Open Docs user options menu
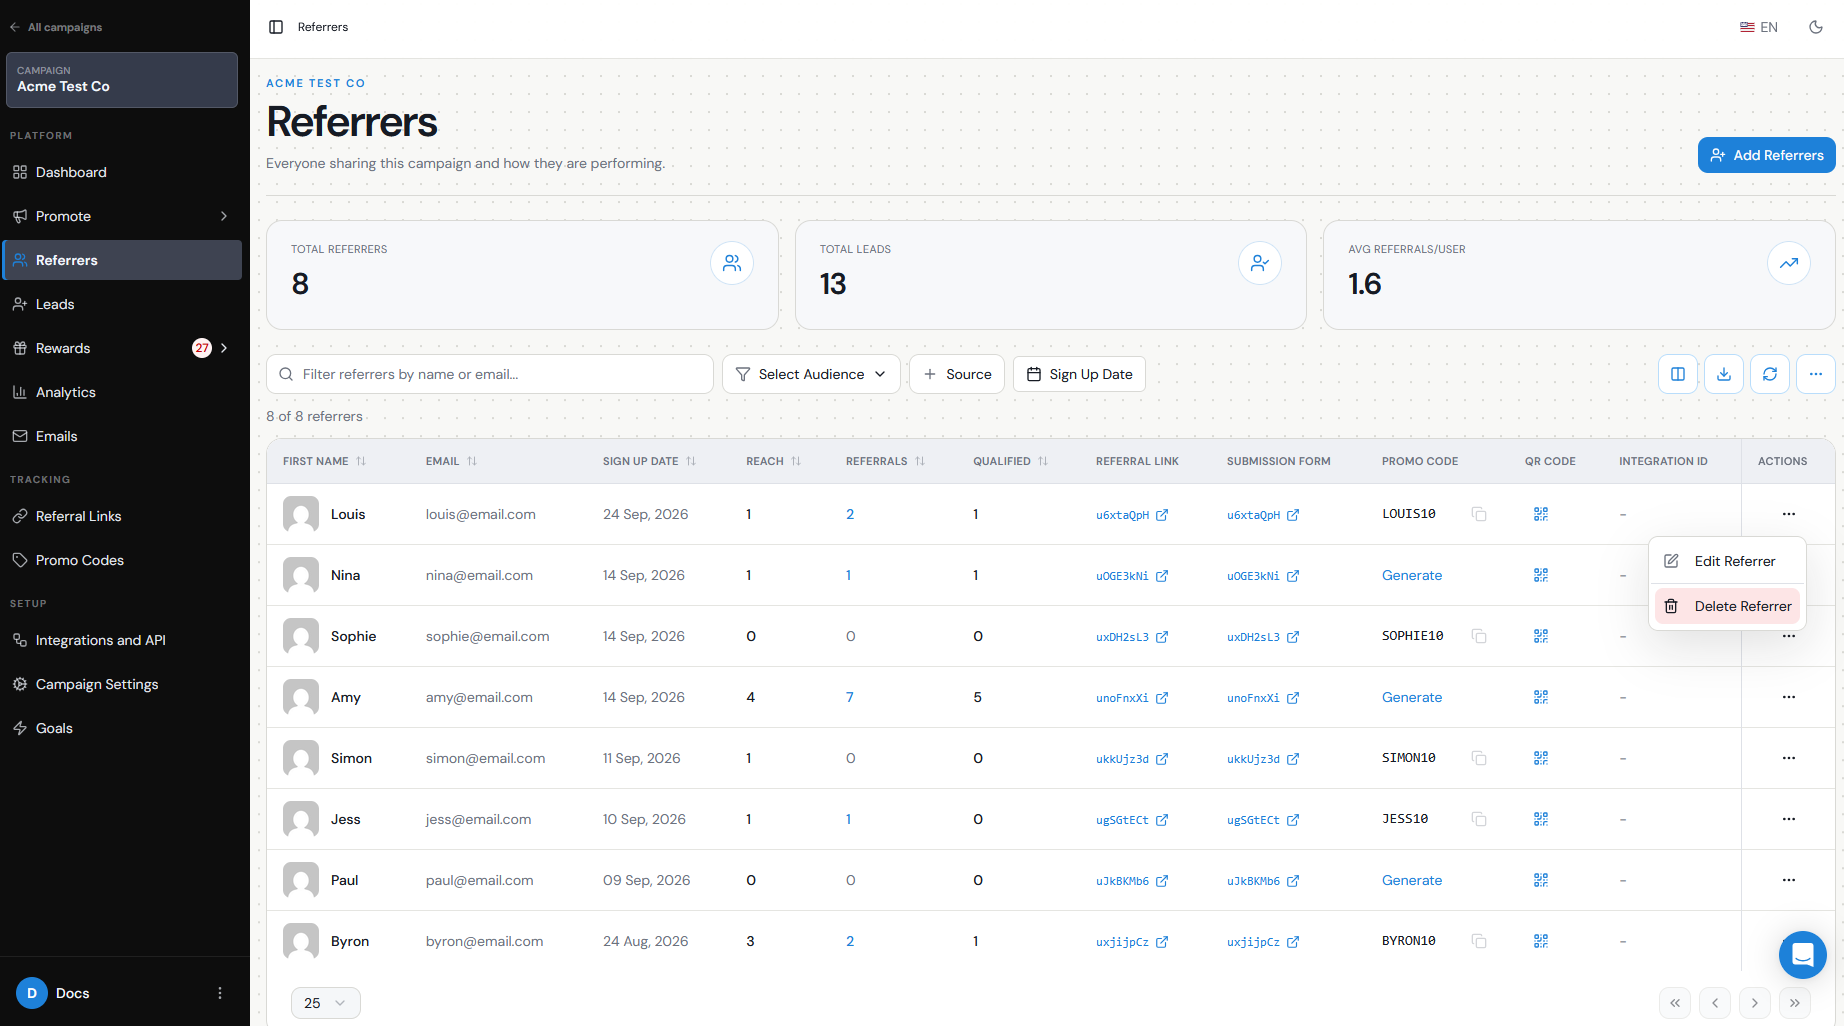This screenshot has height=1026, width=1844. click(220, 993)
